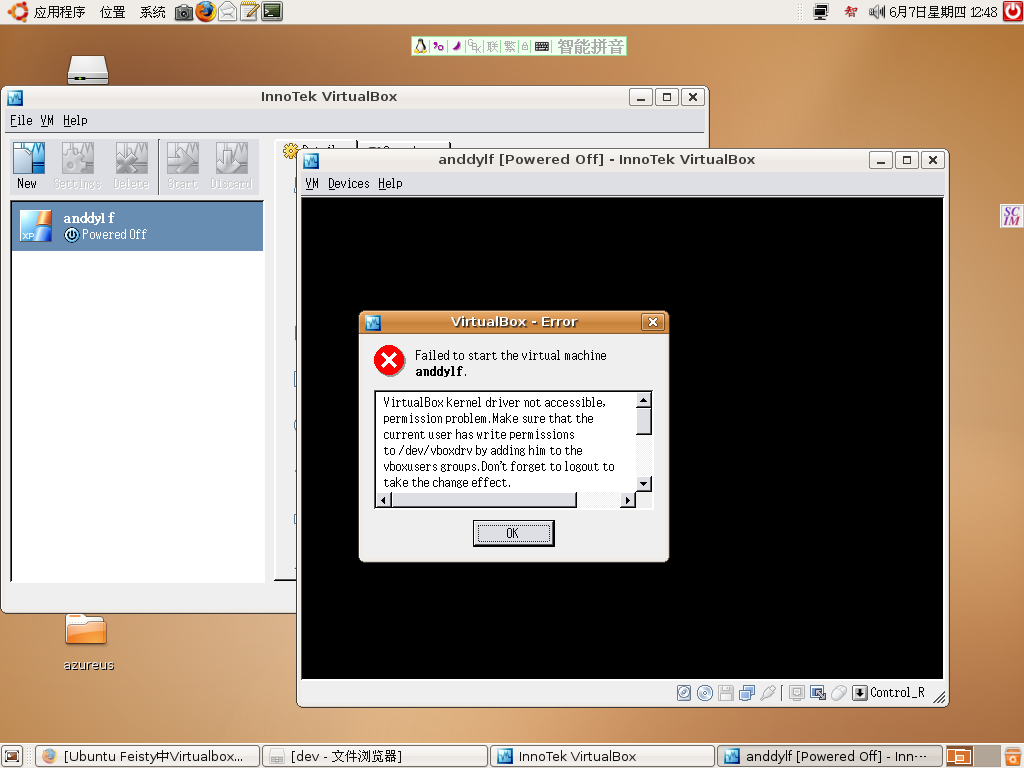Click the show desktop button in the bottom panel
The width and height of the screenshot is (1024, 768).
[x=13, y=756]
